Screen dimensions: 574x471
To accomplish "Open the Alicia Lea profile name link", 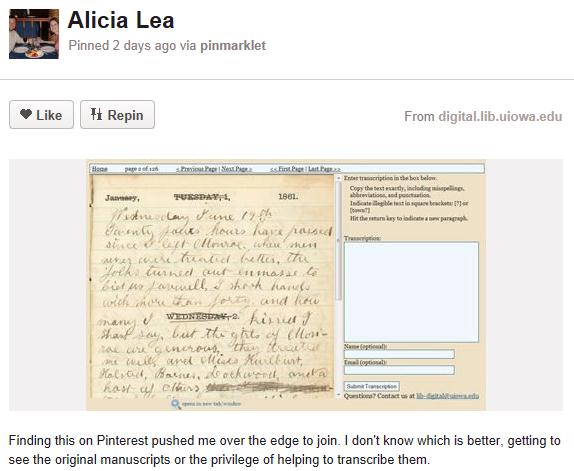I will tap(121, 20).
